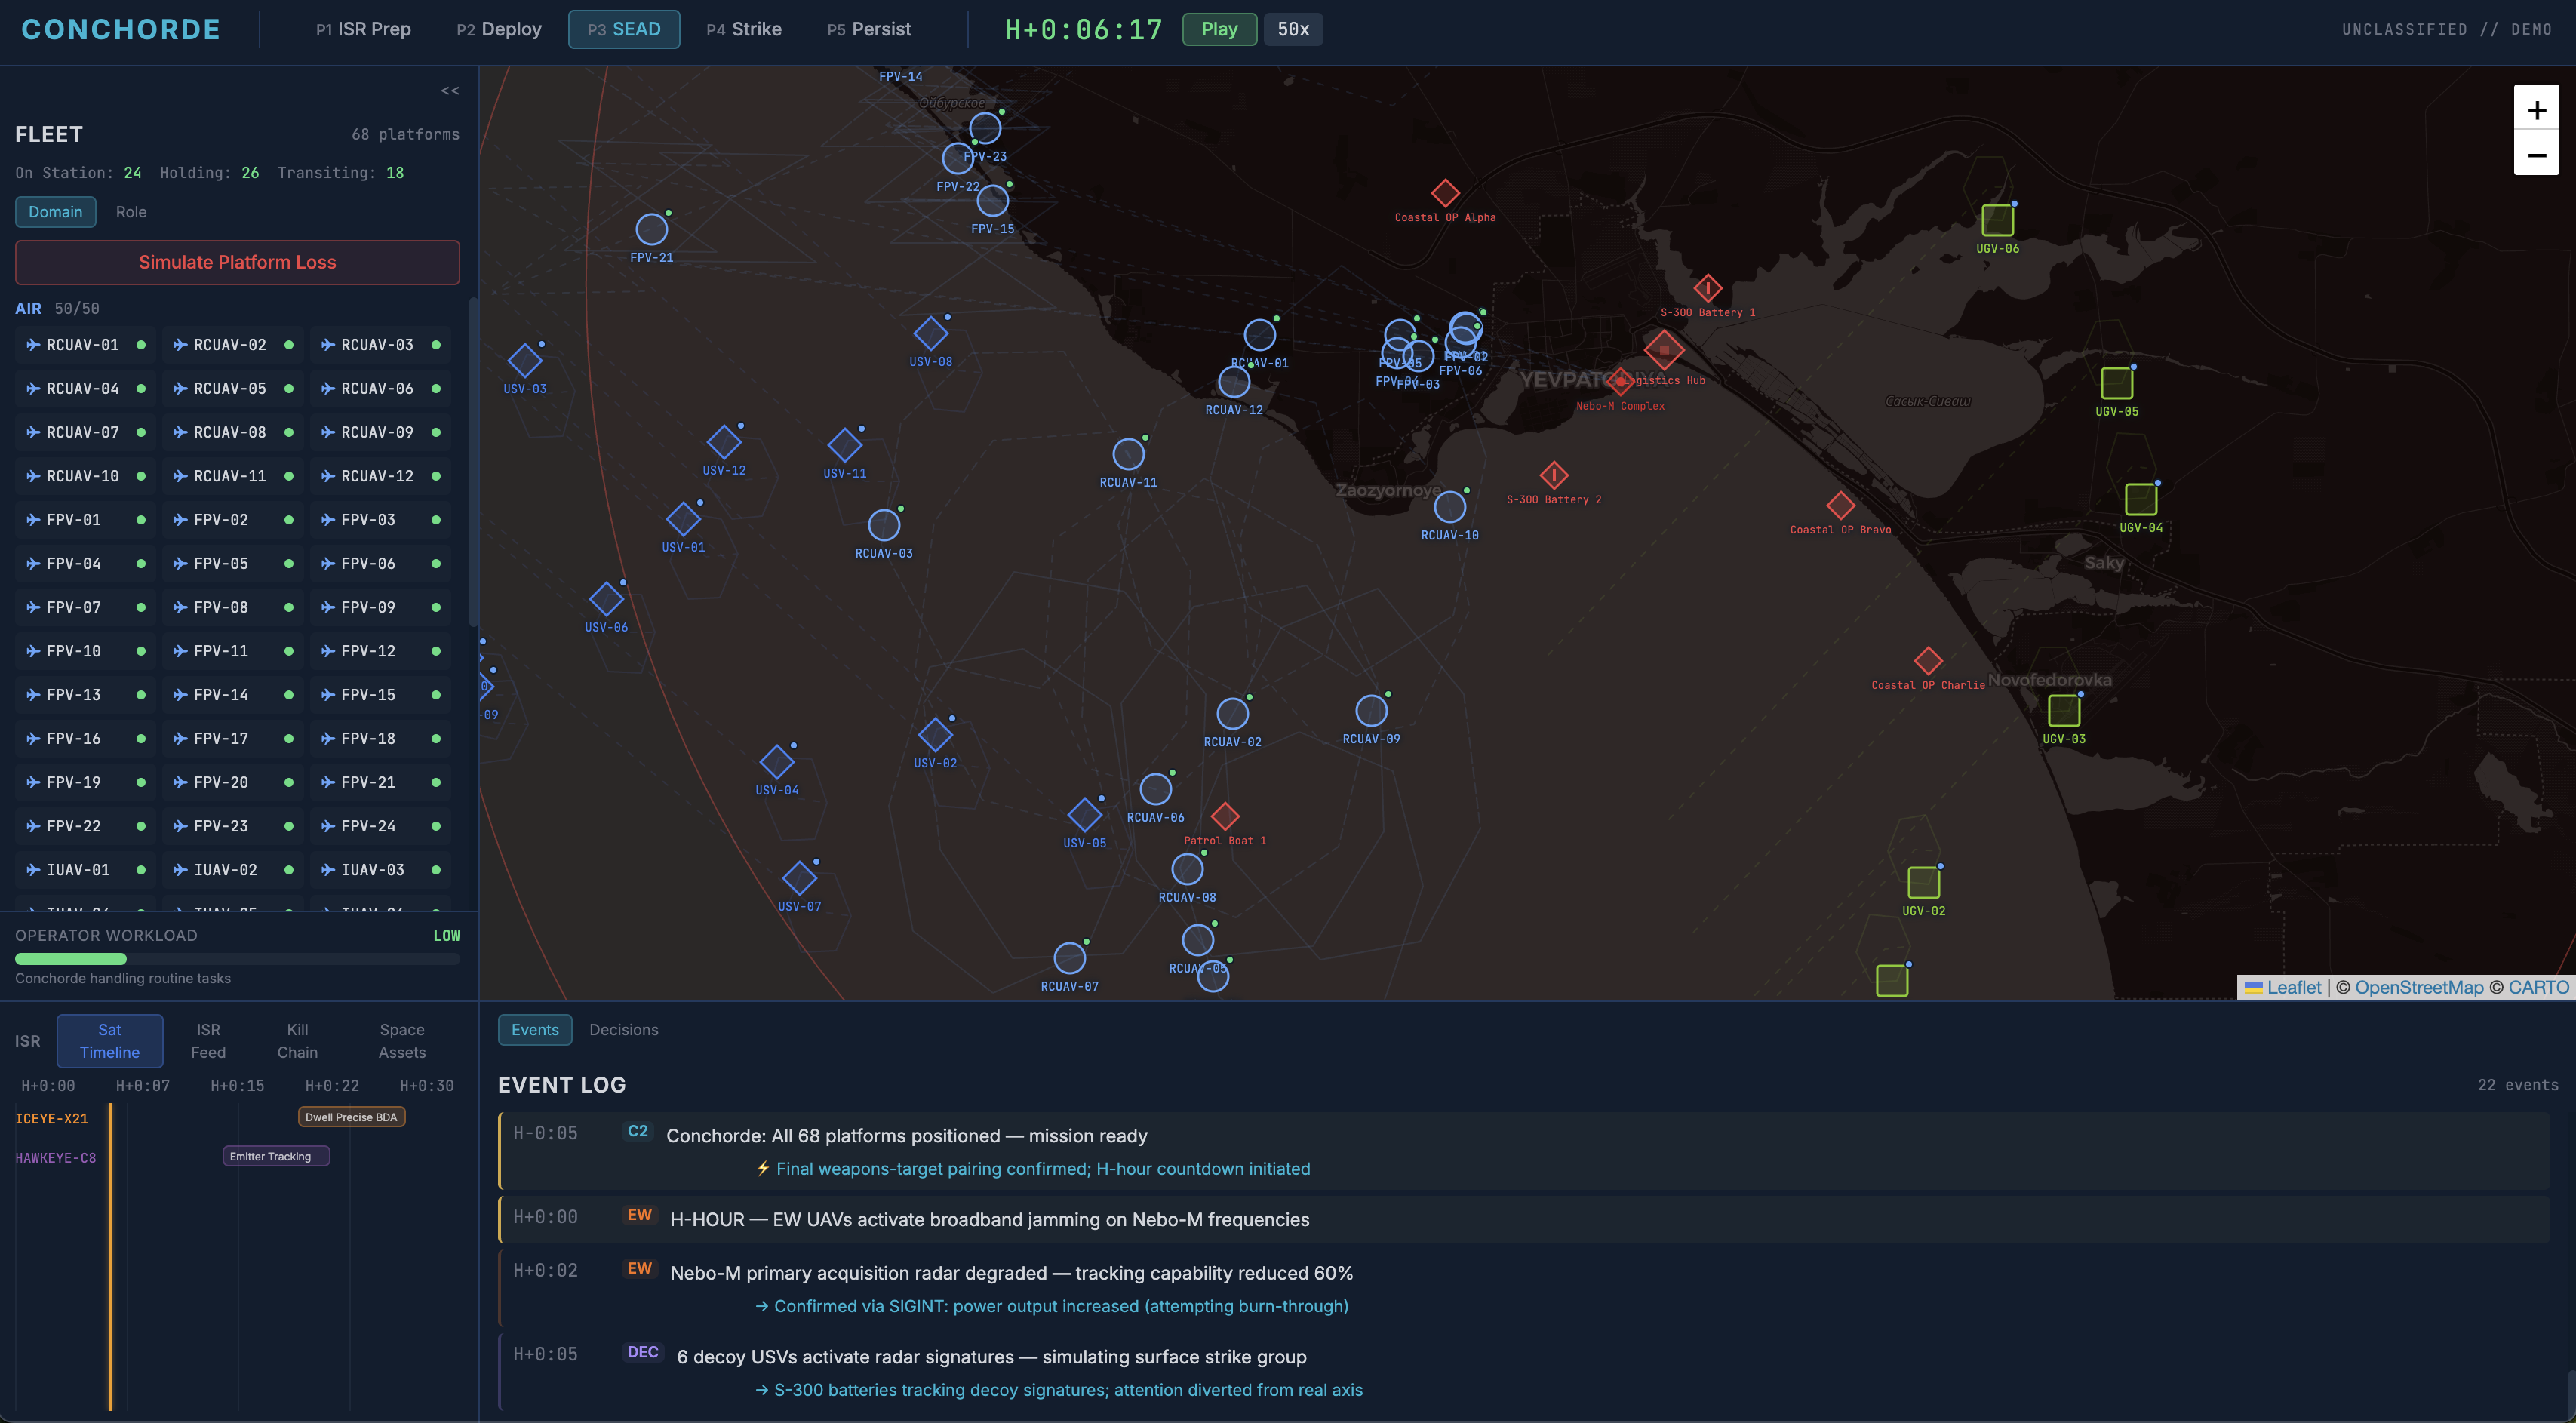Zoom in using the map plus control
Image resolution: width=2576 pixels, height=1423 pixels.
point(2537,110)
